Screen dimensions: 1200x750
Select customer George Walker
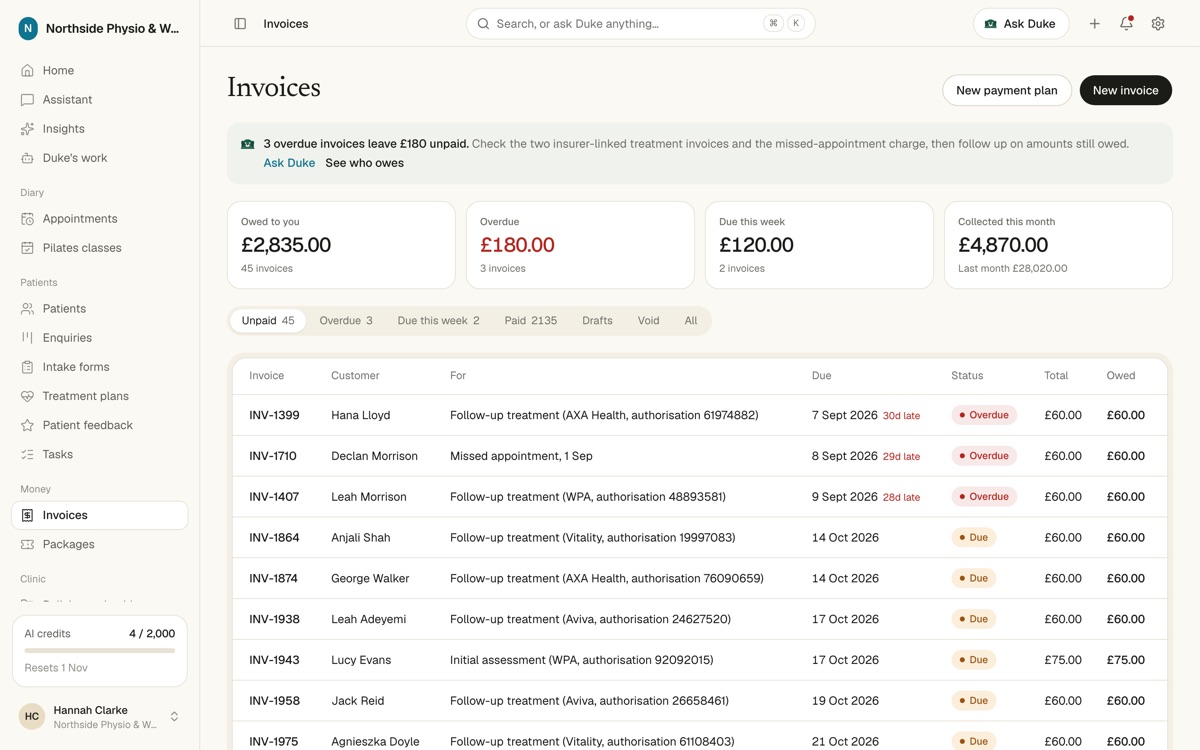[370, 578]
